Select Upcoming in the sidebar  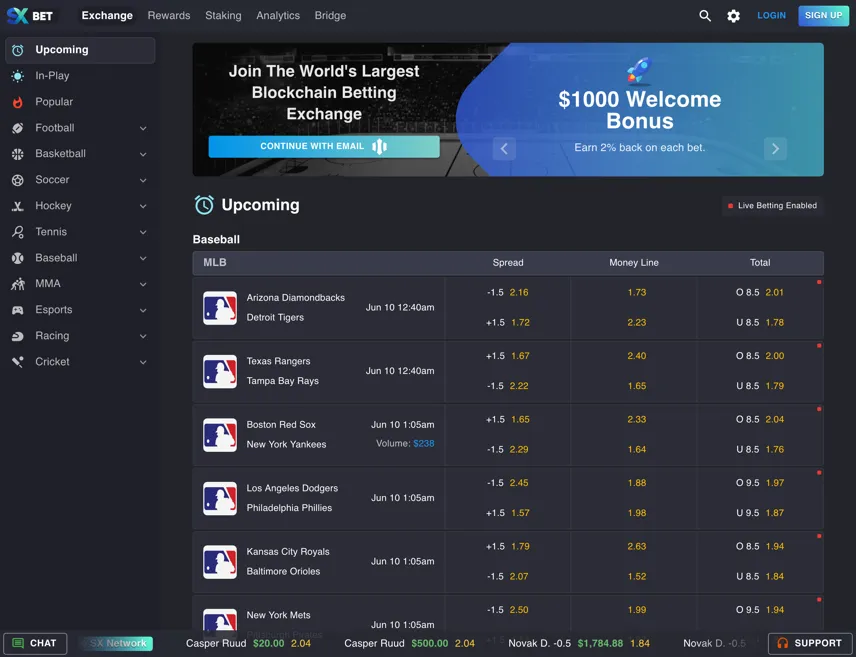(80, 50)
